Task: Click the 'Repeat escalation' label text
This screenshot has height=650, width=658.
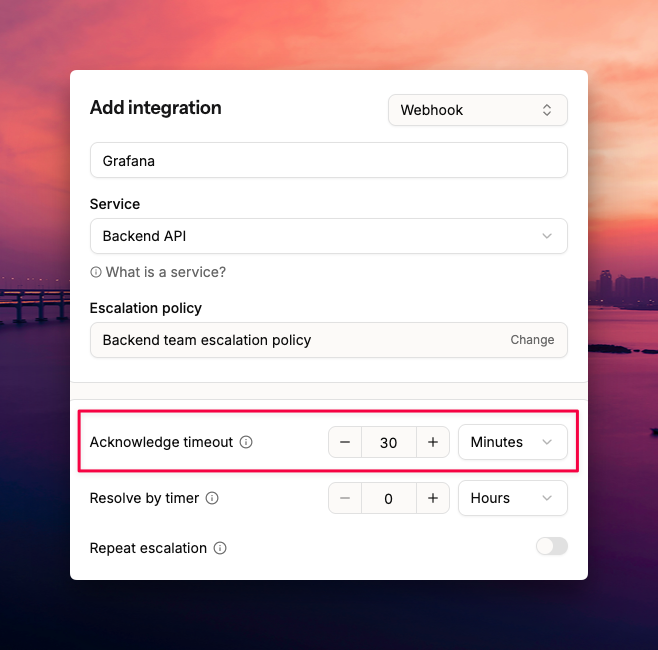Action: coord(148,548)
